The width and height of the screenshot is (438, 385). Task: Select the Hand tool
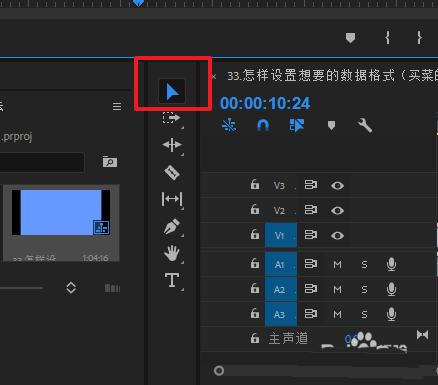click(x=172, y=253)
